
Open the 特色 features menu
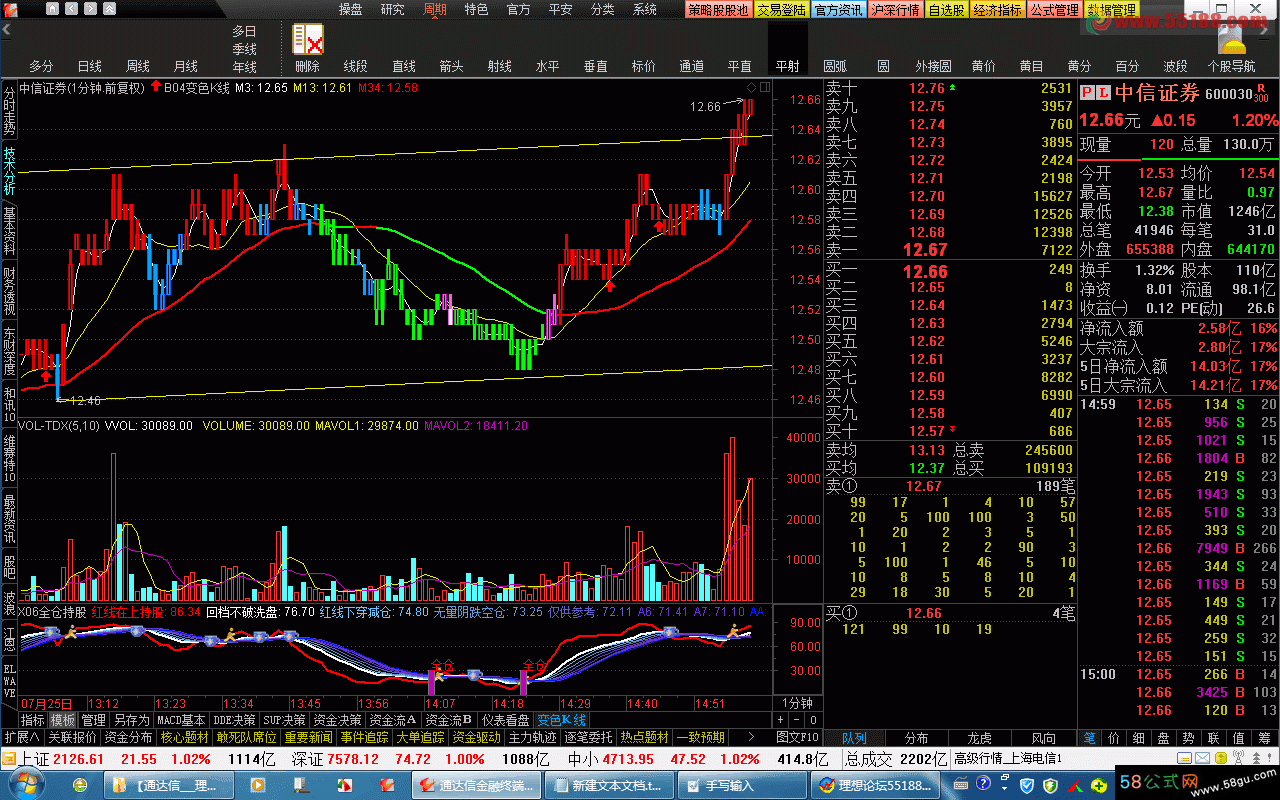[x=477, y=10]
